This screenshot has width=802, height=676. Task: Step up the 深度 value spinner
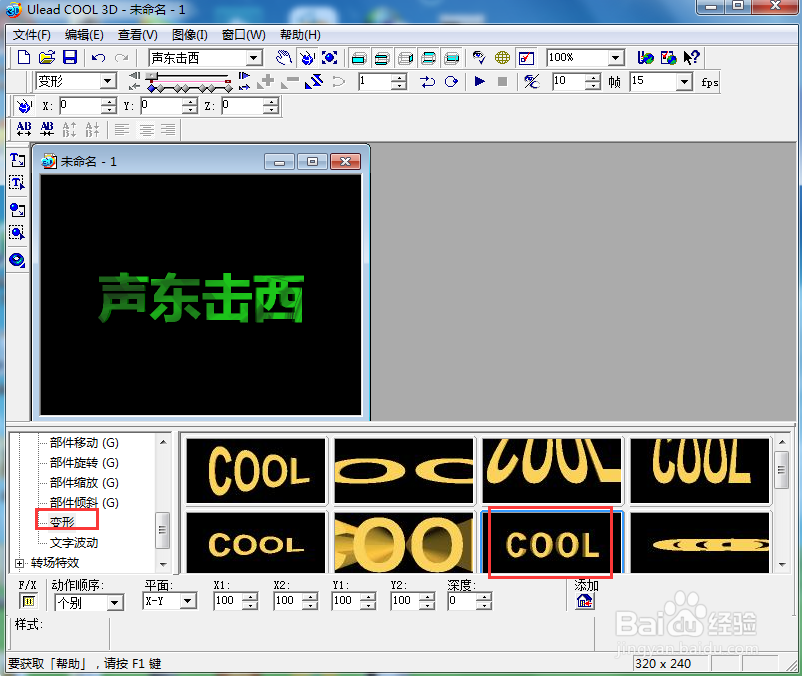483,597
